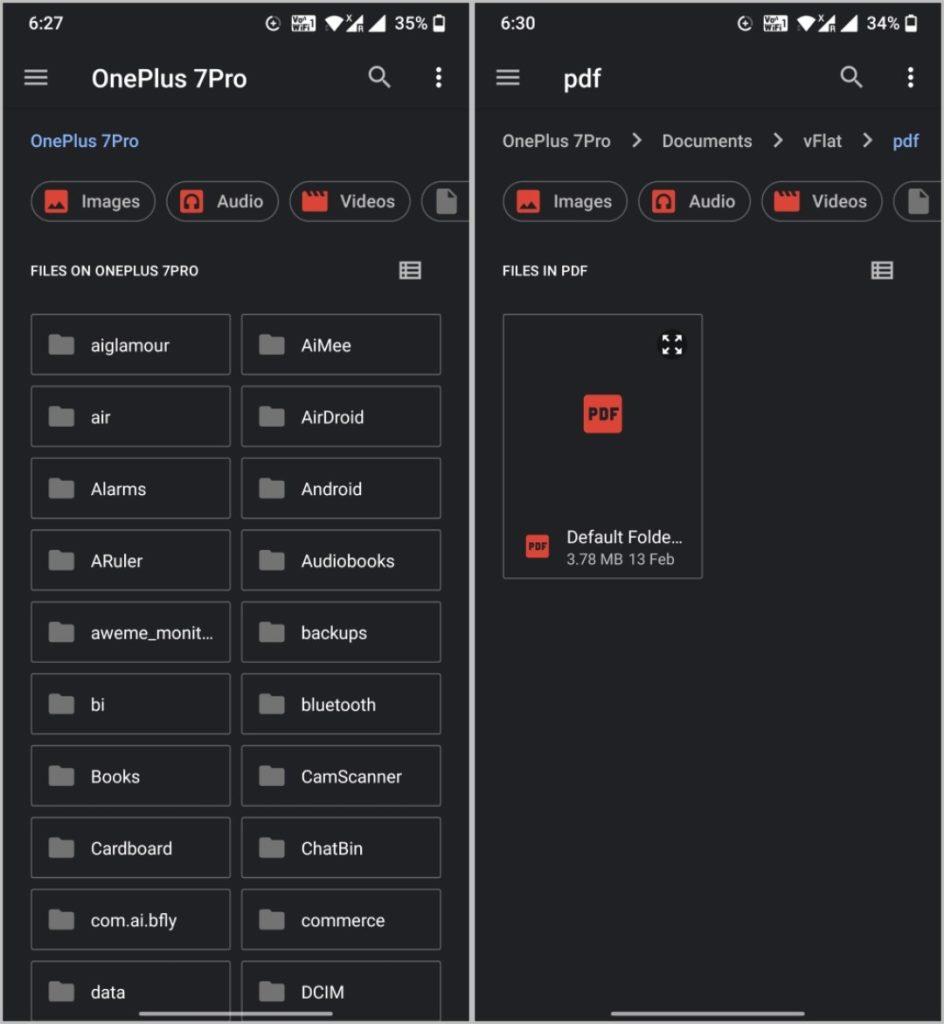Open hamburger menu in pdf screen
This screenshot has width=944, height=1024.
point(508,78)
